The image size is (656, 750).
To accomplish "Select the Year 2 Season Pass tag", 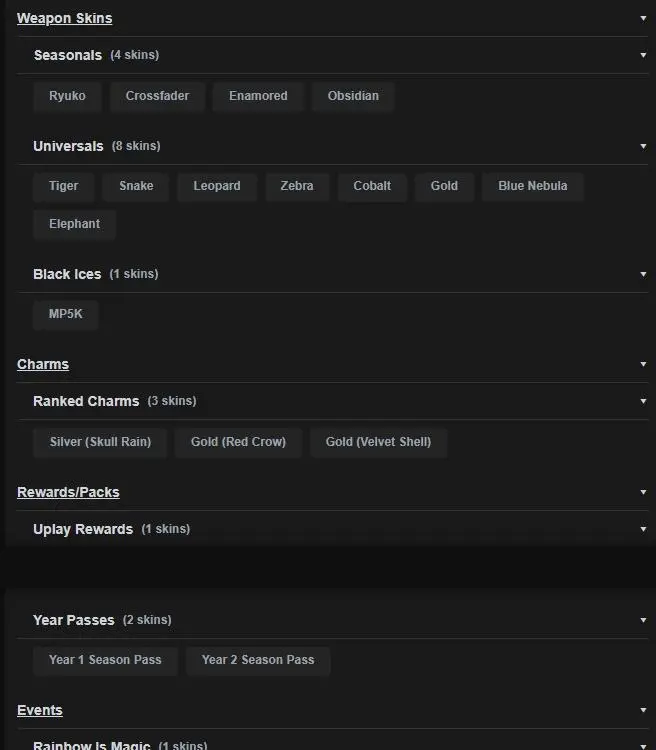I will point(257,660).
